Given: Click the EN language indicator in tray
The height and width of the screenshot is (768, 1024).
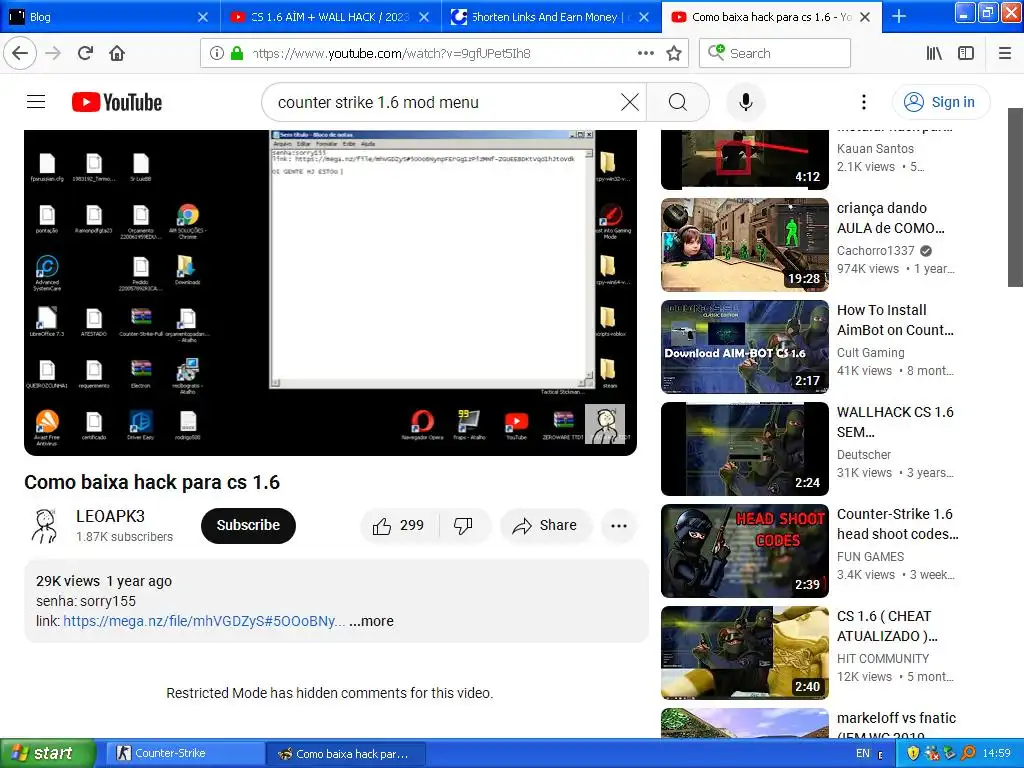Looking at the screenshot, I should (863, 753).
